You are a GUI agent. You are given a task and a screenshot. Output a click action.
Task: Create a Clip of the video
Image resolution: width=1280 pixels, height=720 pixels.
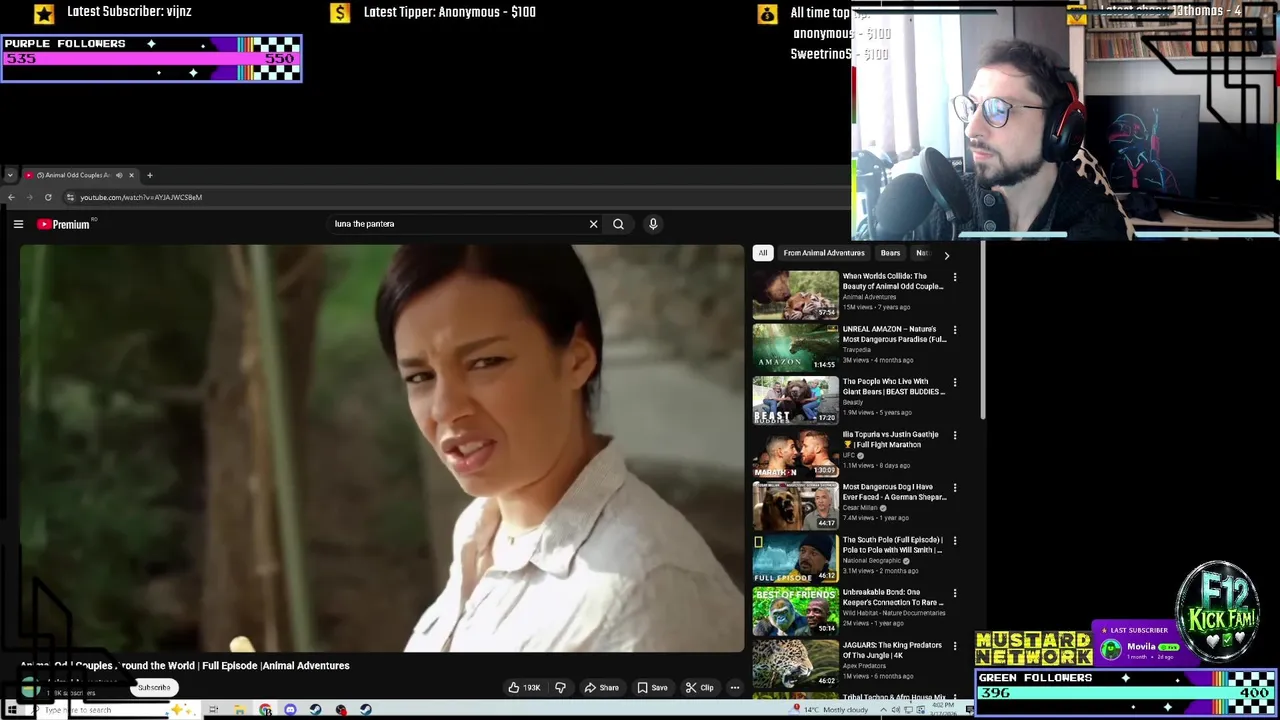pyautogui.click(x=699, y=688)
